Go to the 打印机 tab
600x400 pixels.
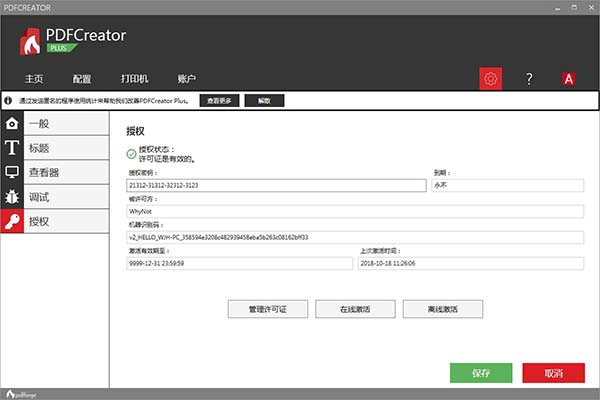(134, 79)
